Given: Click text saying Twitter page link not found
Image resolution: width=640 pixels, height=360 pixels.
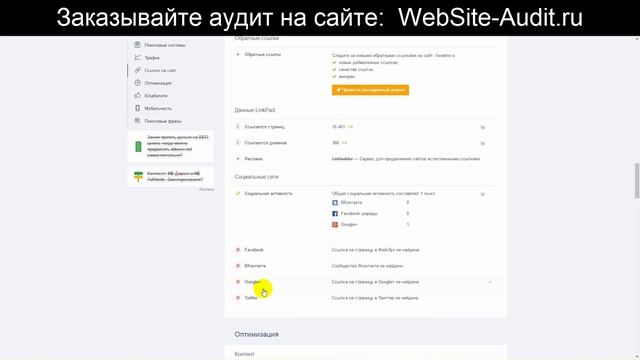Looking at the screenshot, I should click(375, 298).
